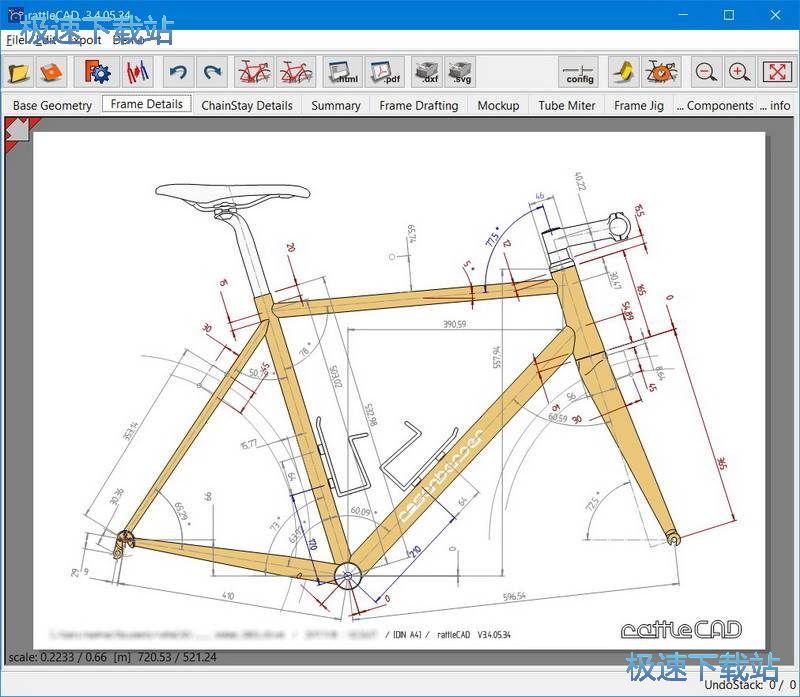The height and width of the screenshot is (697, 800).
Task: Click the 353.14 seatstay dimension
Action: coord(131,431)
